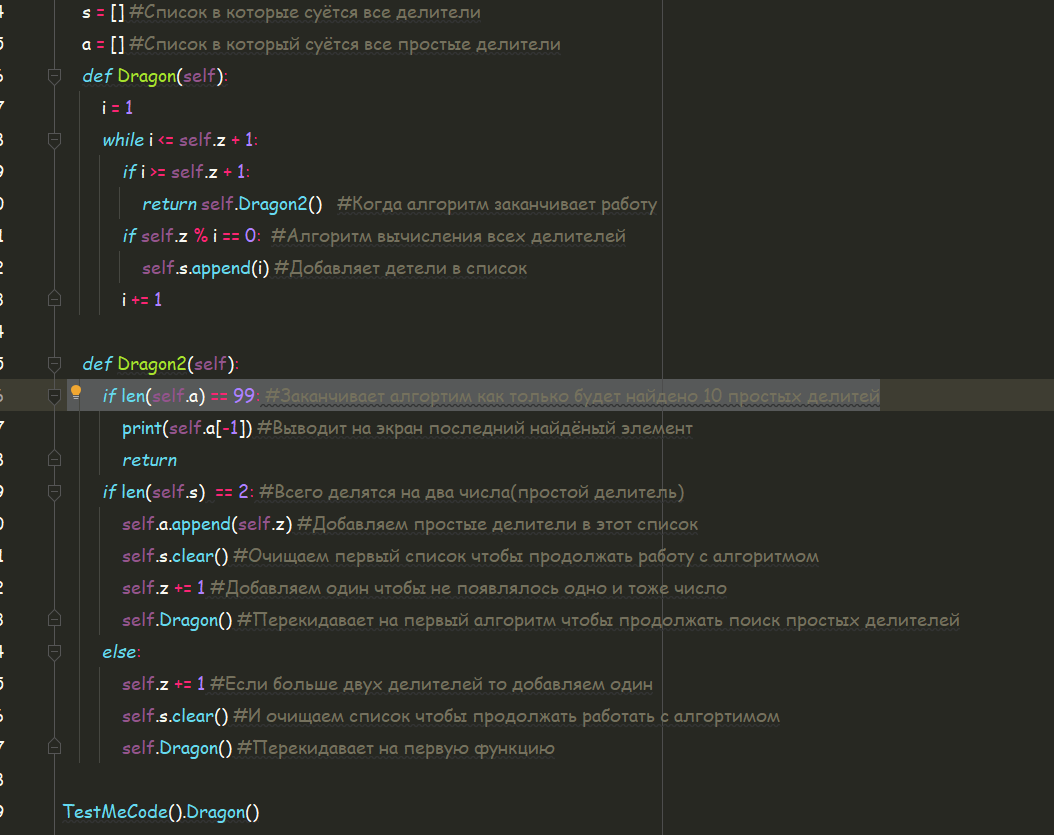Click the fold end marker beside 'self.Dragon() #Перекидавает на первую функцию'
This screenshot has width=1054, height=835.
[x=55, y=748]
